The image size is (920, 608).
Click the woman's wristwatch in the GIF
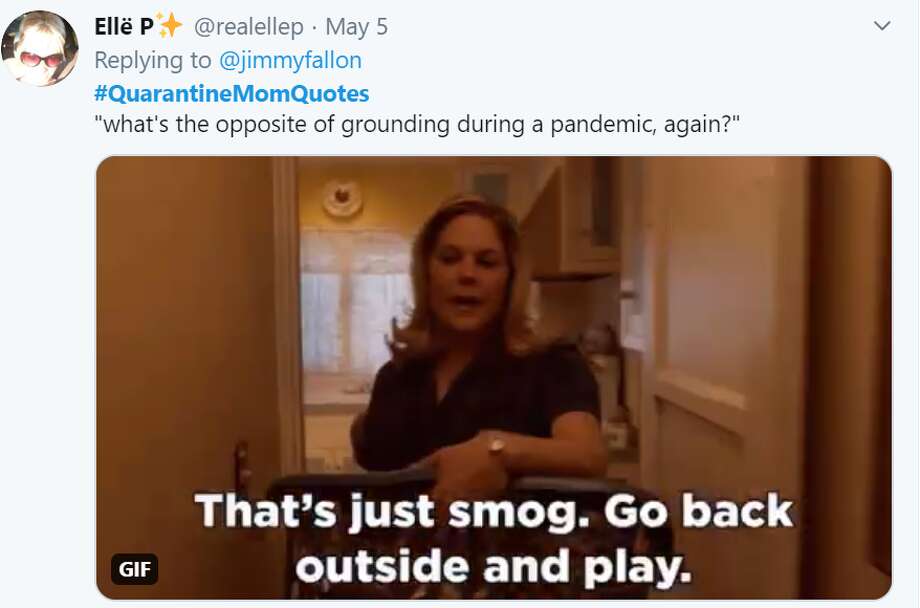tap(496, 445)
